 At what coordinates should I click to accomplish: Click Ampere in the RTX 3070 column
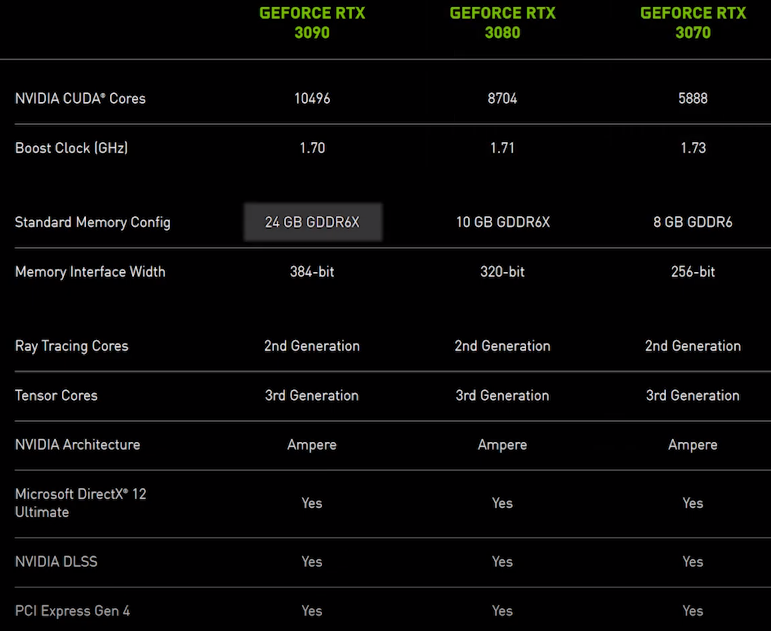[693, 445]
